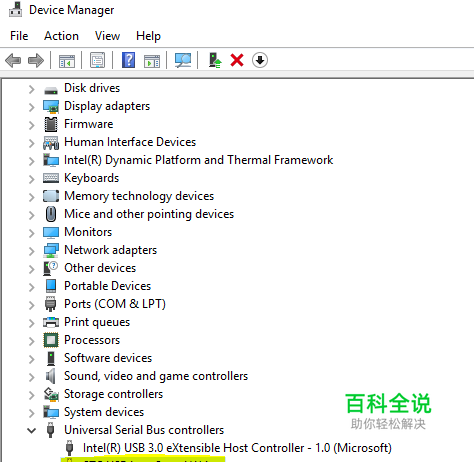The width and height of the screenshot is (474, 462).
Task: Click the Memory technology devices icon
Action: [x=51, y=196]
